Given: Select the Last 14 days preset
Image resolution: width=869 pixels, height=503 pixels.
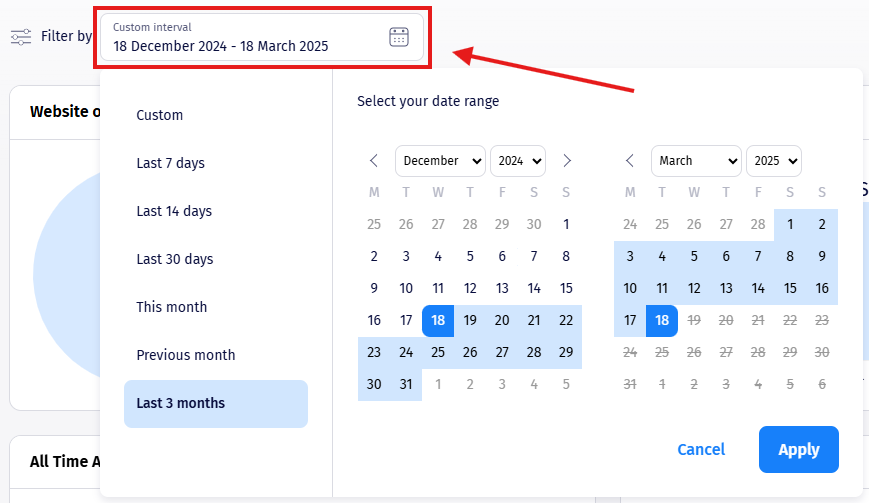Looking at the screenshot, I should 174,211.
